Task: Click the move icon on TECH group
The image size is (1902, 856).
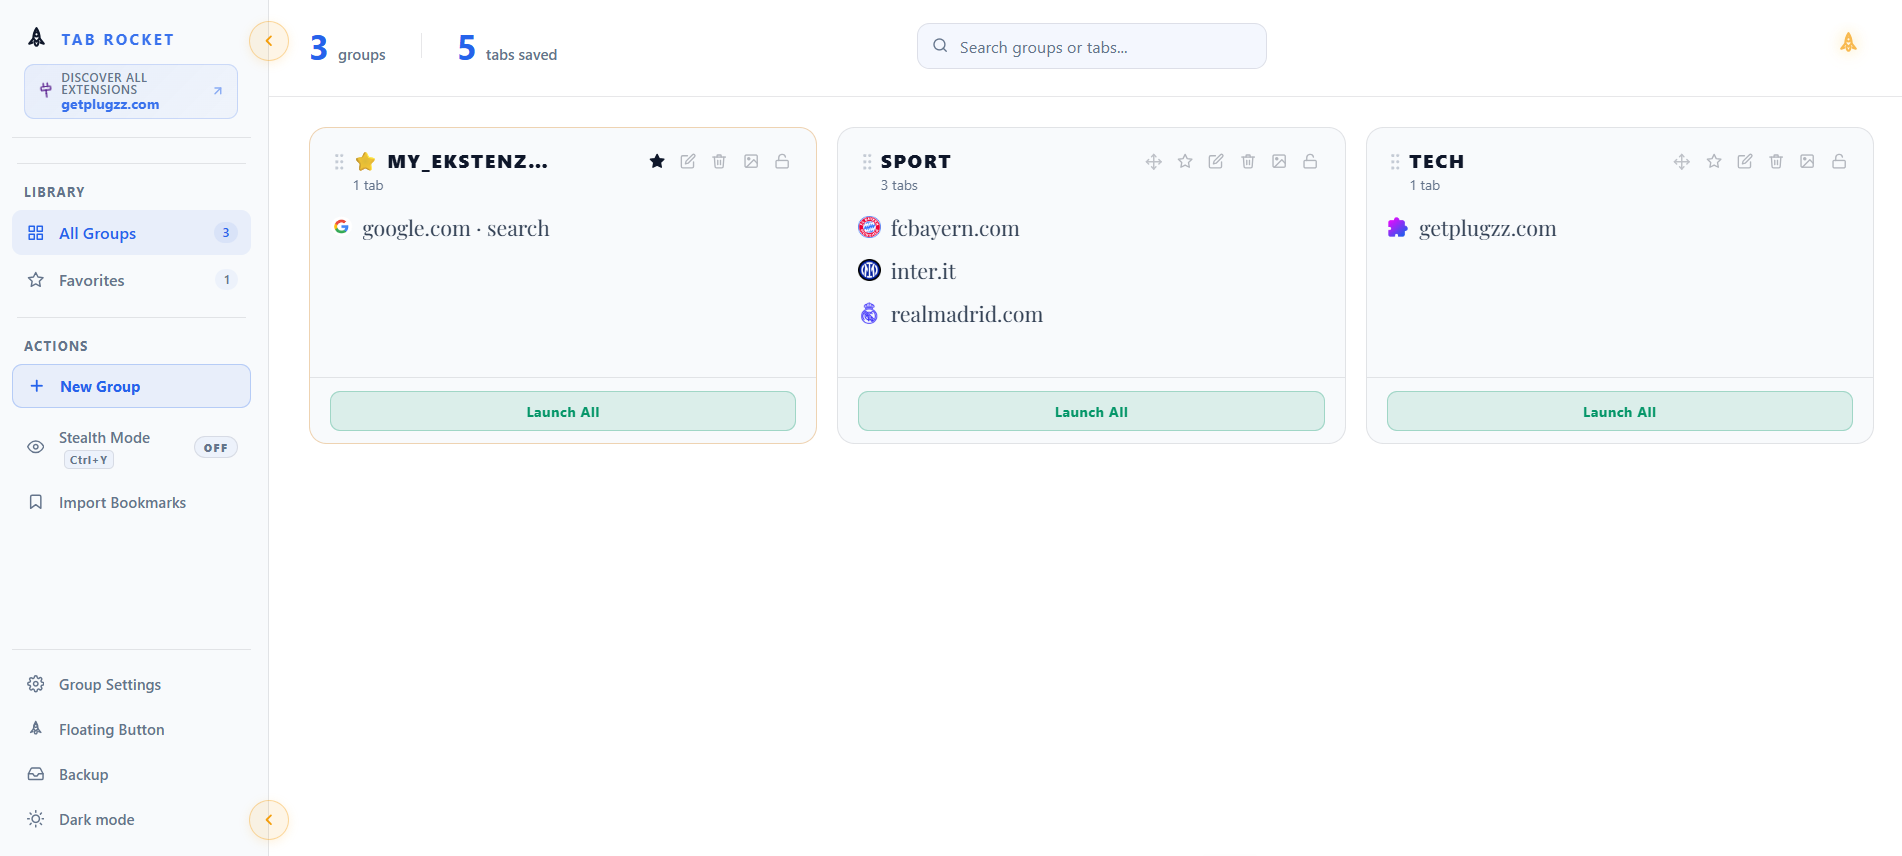Action: pos(1682,161)
